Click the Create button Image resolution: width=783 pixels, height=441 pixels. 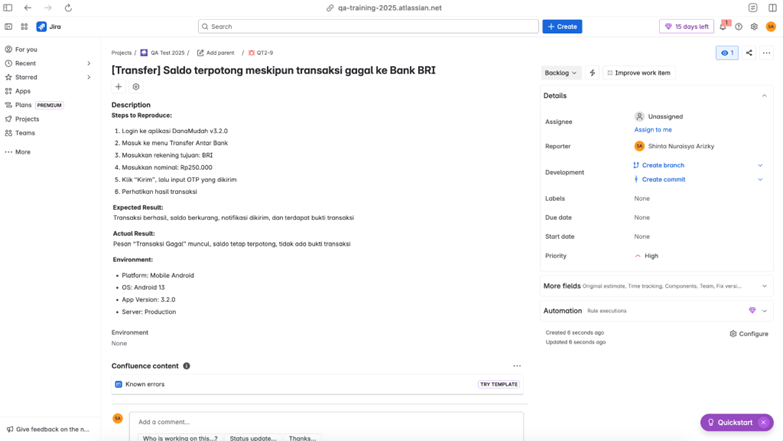click(562, 26)
